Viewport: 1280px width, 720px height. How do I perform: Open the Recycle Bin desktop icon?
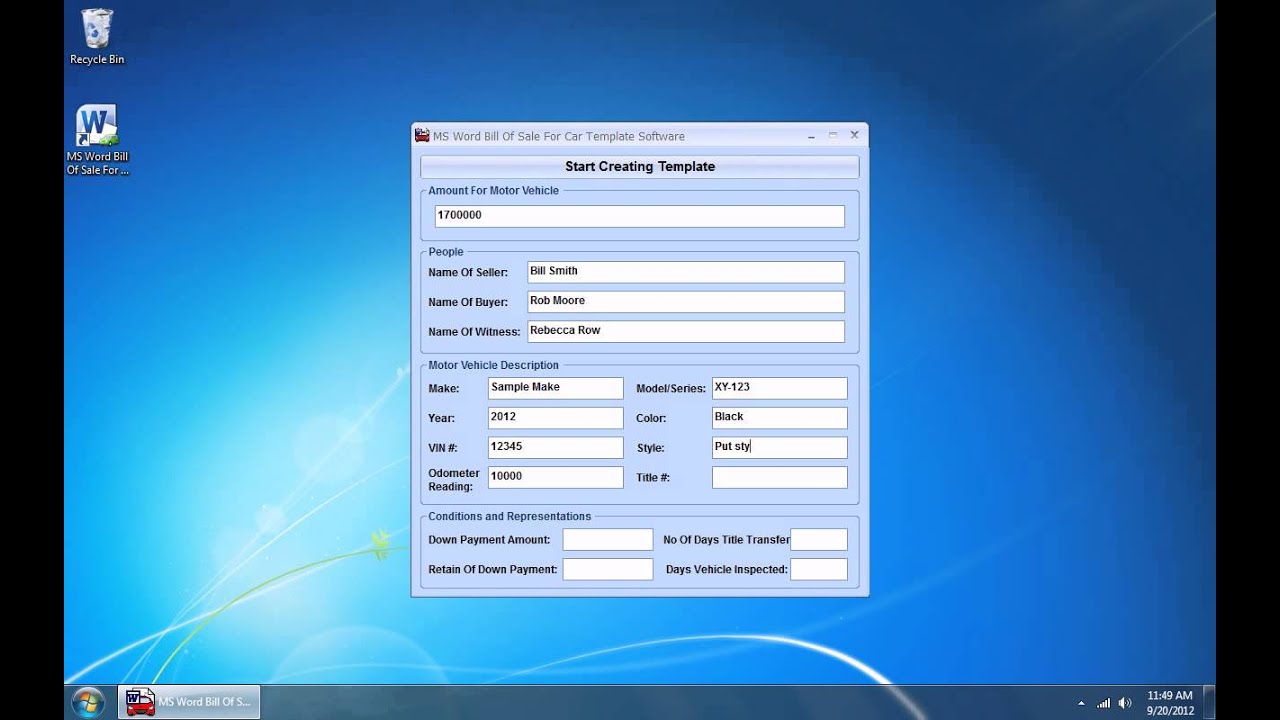(97, 37)
